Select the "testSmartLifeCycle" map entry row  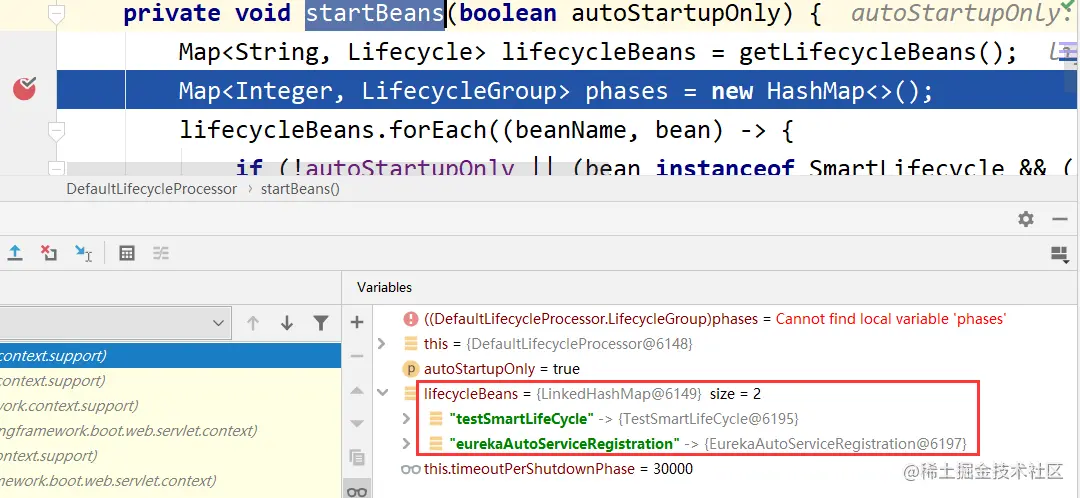pos(725,419)
